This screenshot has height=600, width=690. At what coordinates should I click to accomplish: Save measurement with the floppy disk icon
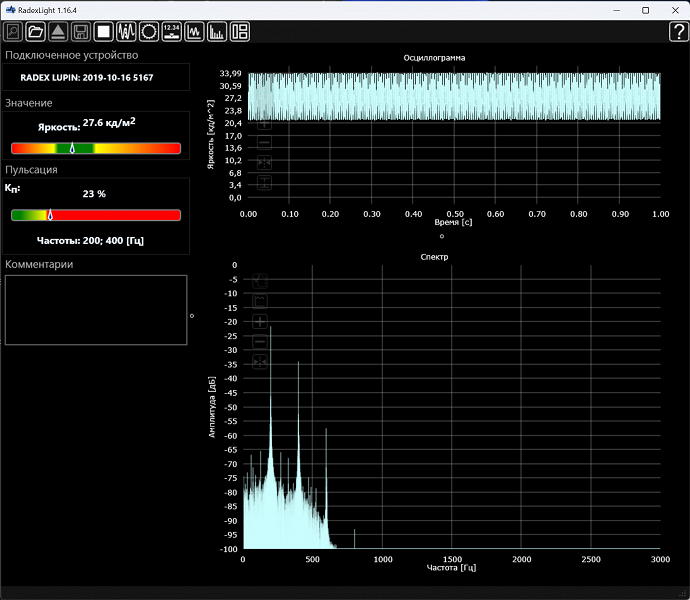[x=80, y=31]
